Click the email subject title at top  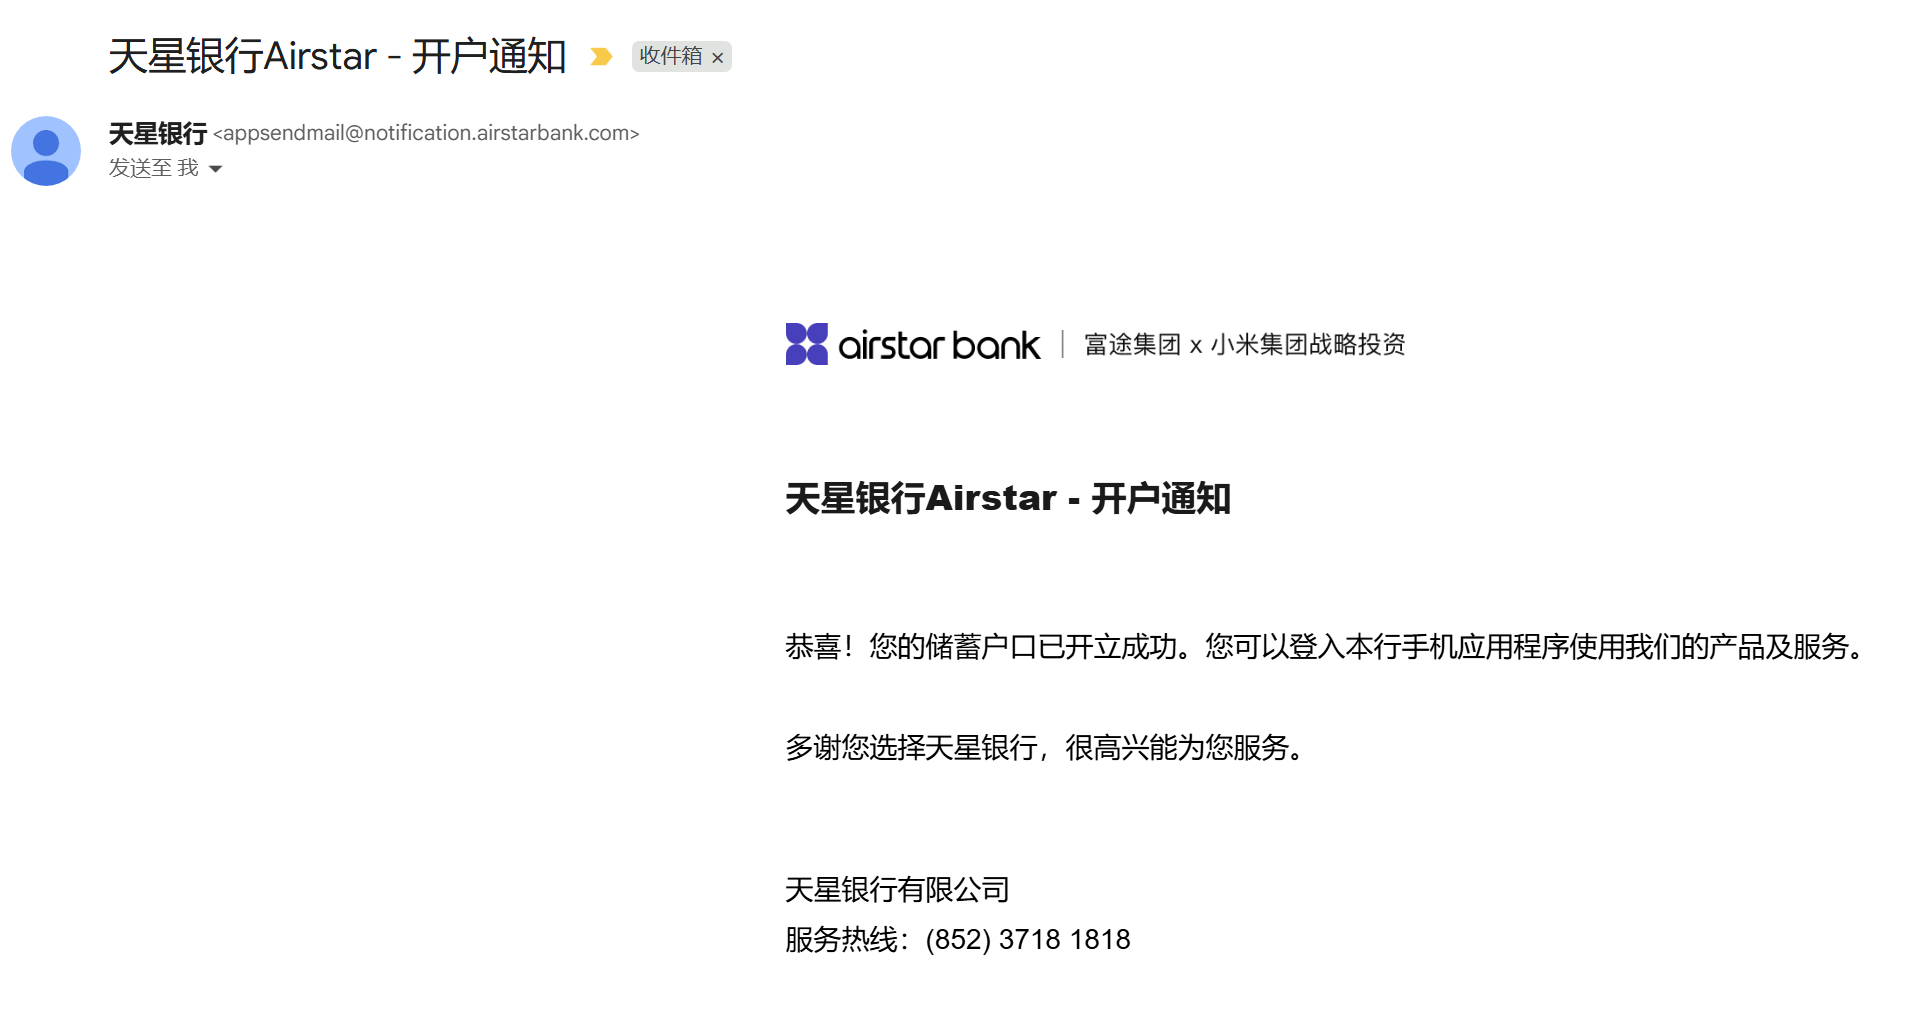coord(338,56)
